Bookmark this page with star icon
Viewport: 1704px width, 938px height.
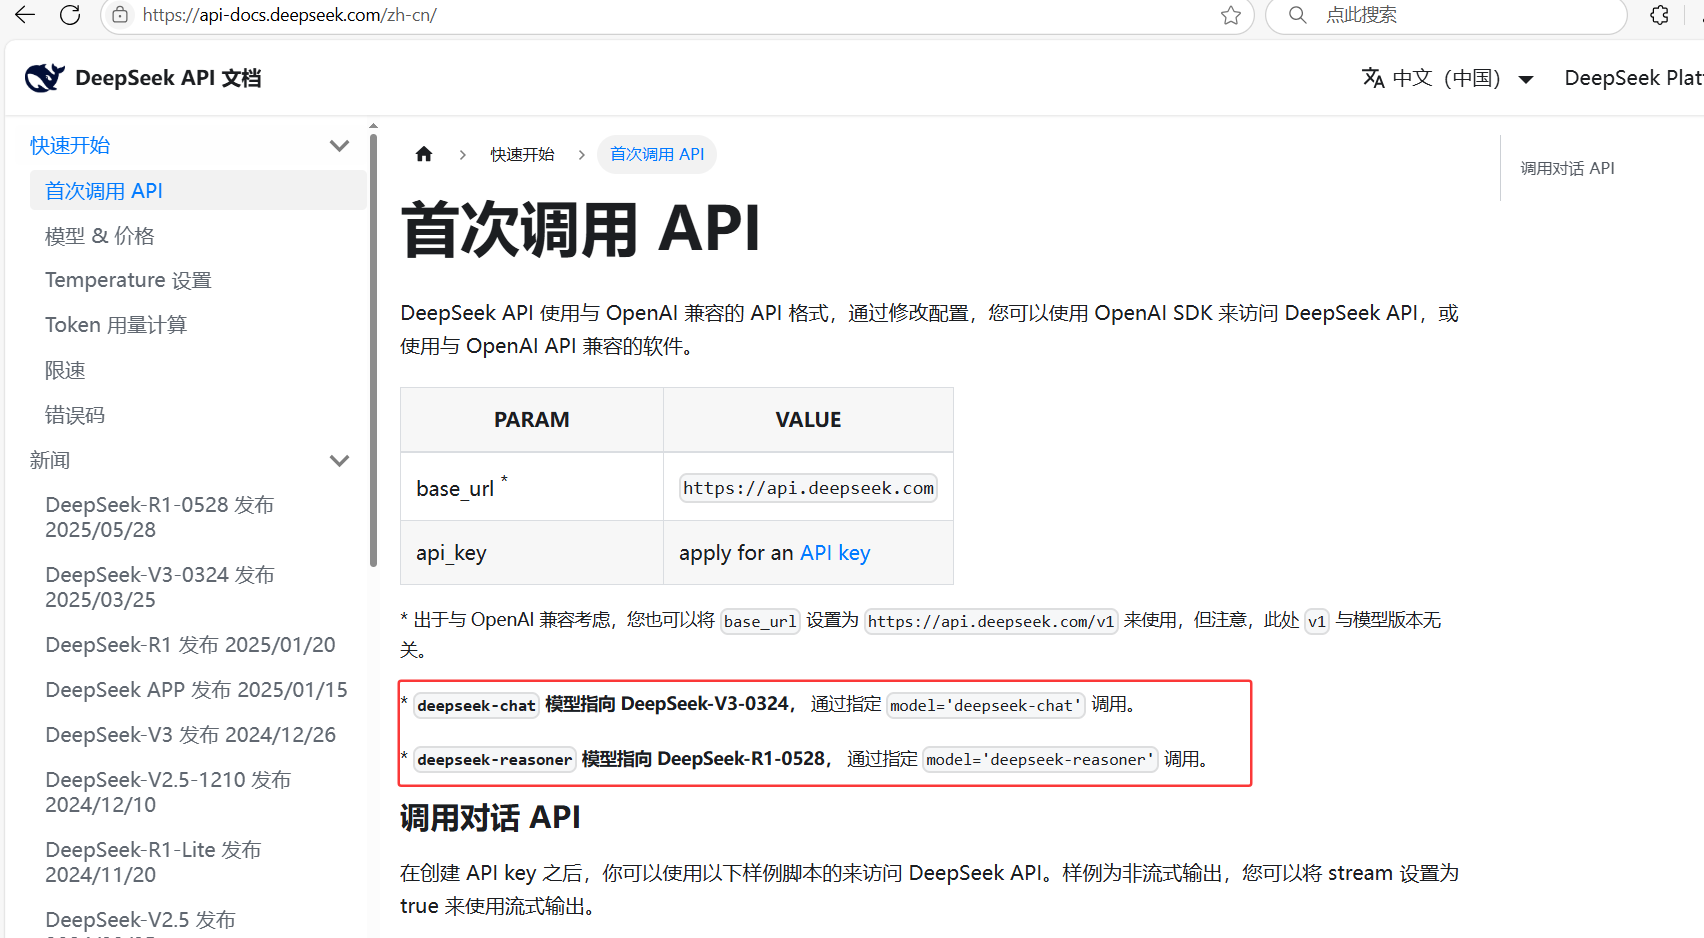(1230, 15)
